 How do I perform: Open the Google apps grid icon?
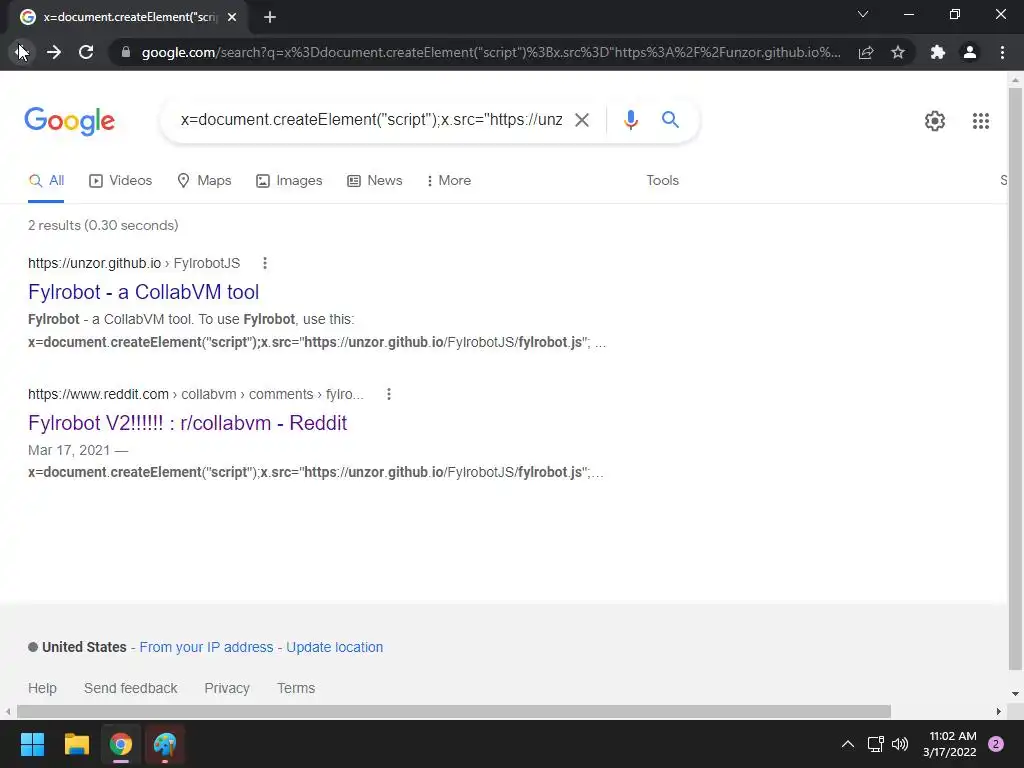click(980, 121)
